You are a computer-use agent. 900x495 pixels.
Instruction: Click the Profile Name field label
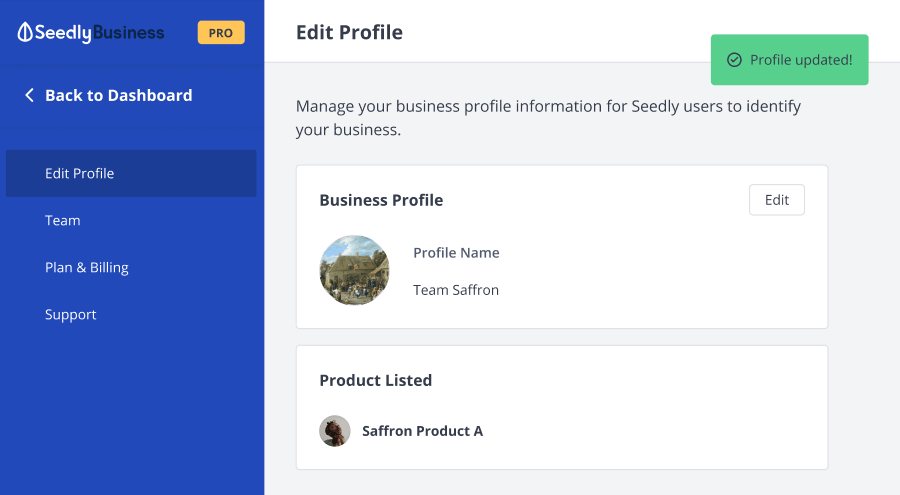coord(456,253)
